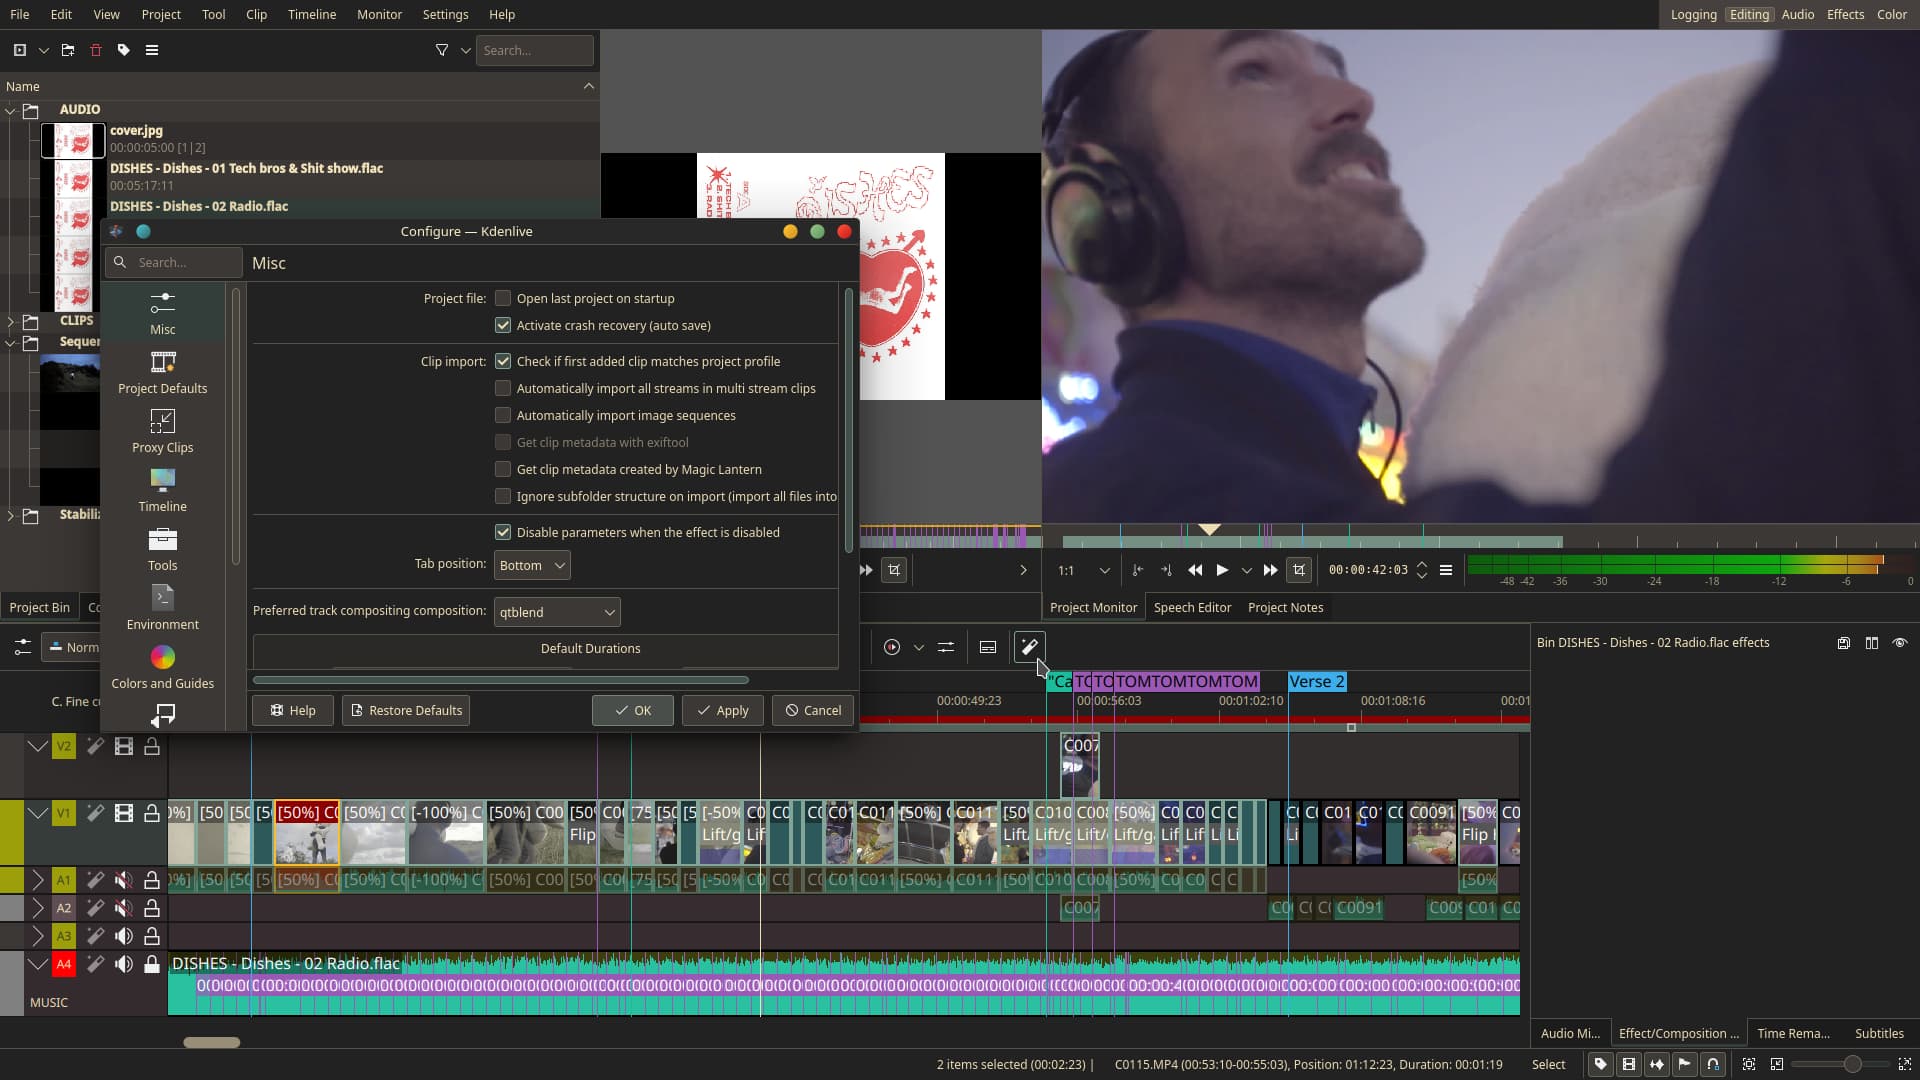Toggle timeline razor/edit tool icon
This screenshot has height=1080, width=1920.
[x=1029, y=647]
